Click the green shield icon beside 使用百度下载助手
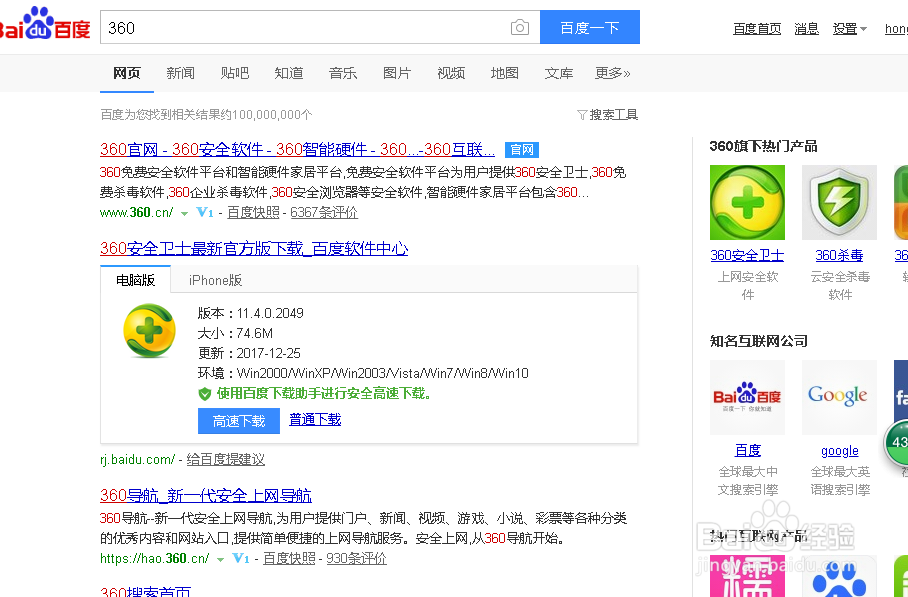 tap(204, 394)
